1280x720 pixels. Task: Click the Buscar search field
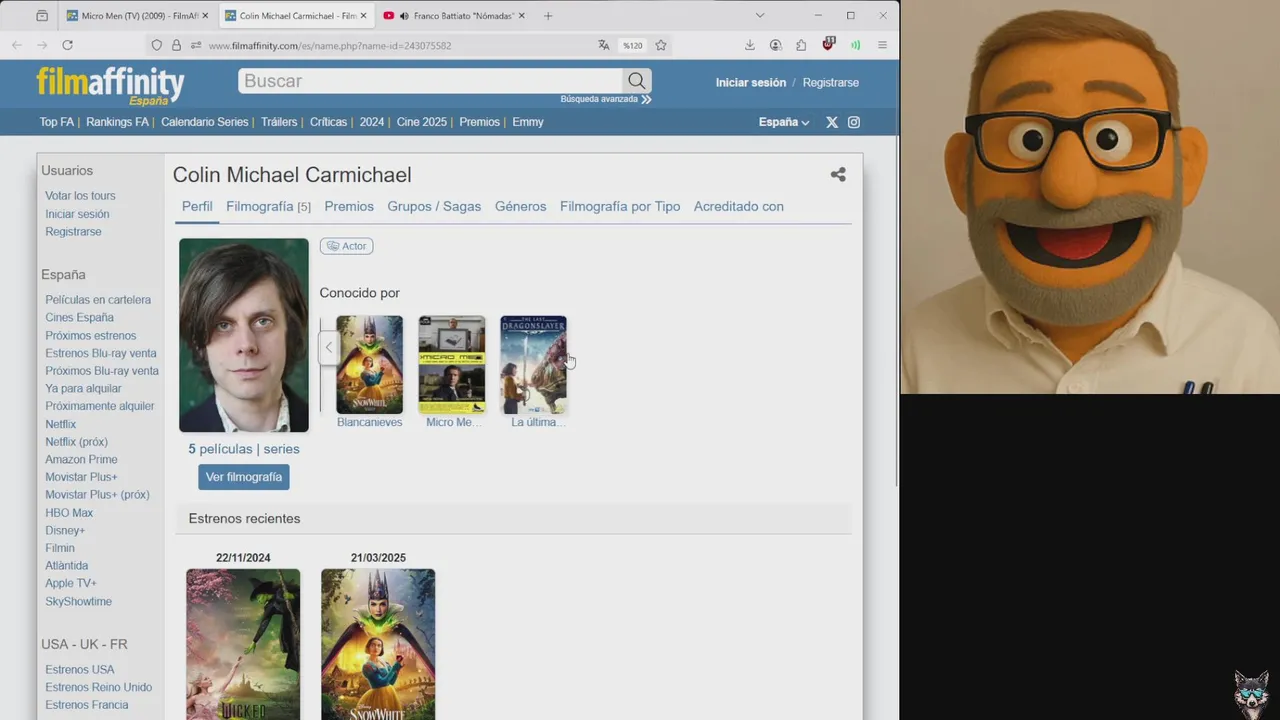tap(430, 81)
